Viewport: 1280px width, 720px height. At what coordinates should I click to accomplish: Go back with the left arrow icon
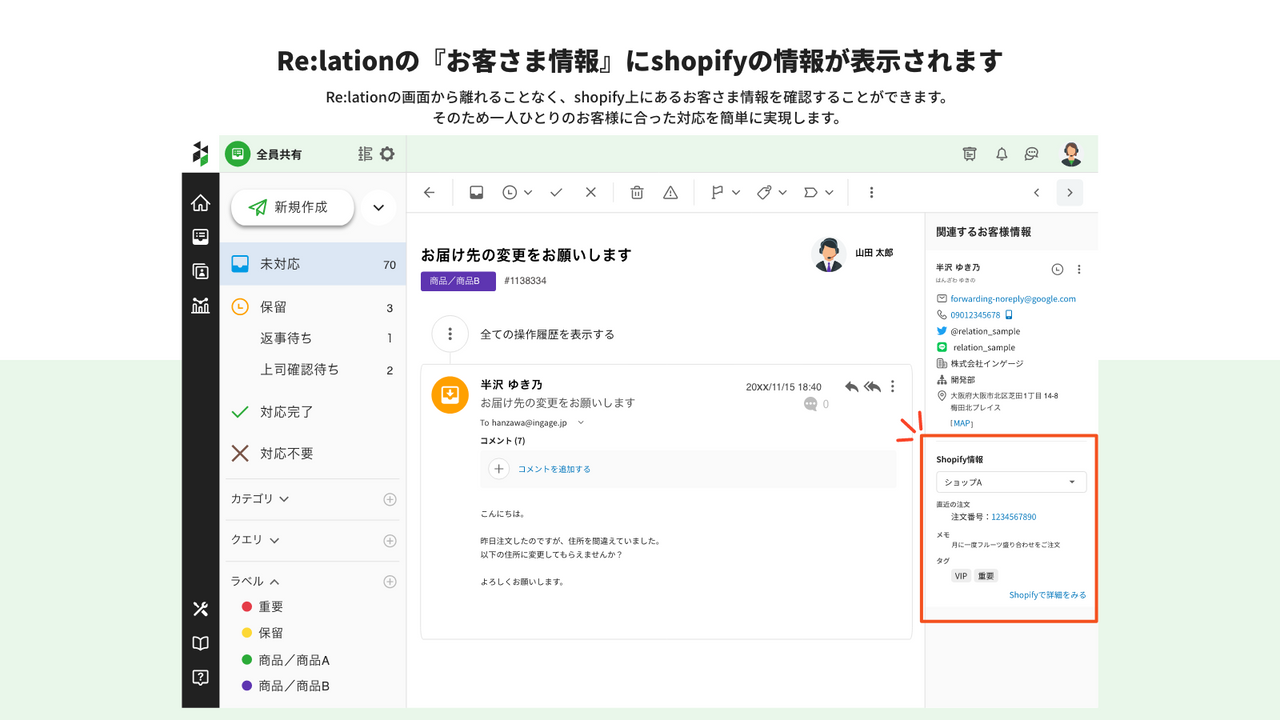coord(429,192)
